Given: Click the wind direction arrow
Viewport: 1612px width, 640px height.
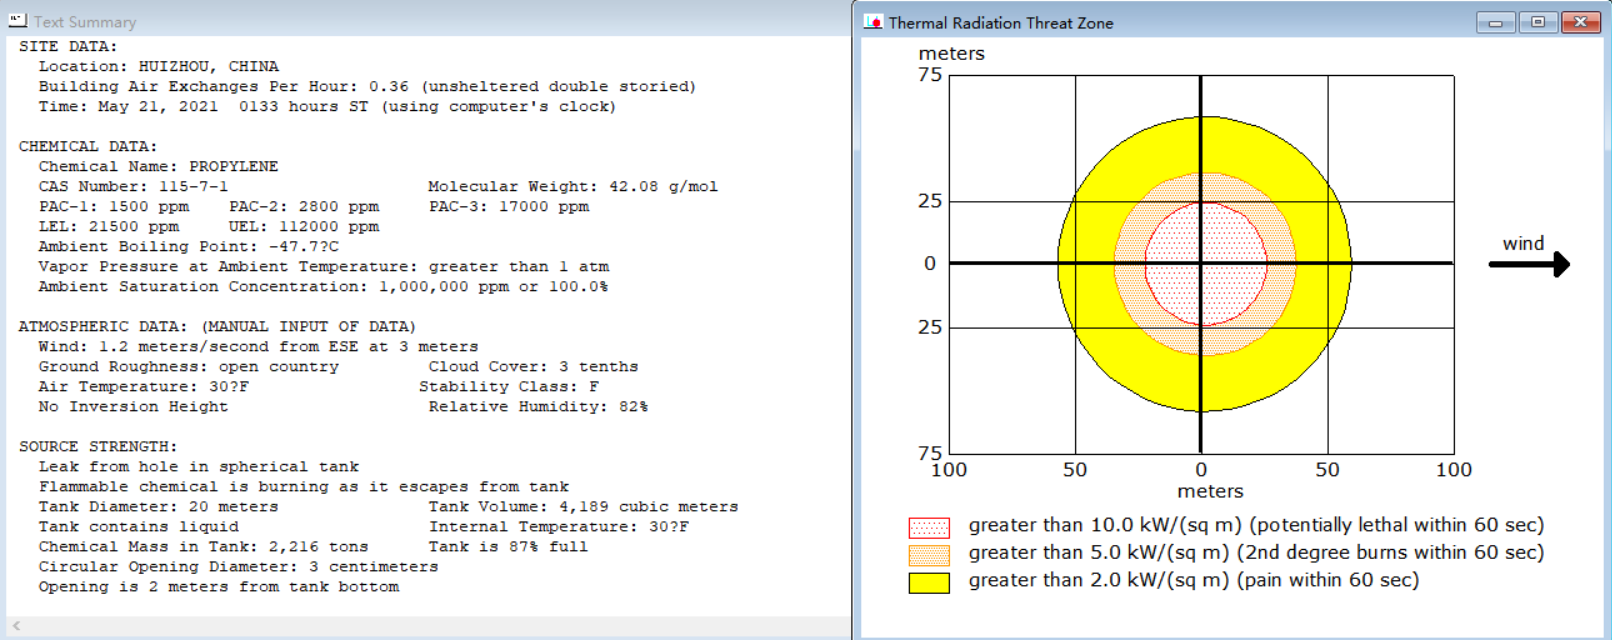Looking at the screenshot, I should point(1529,264).
